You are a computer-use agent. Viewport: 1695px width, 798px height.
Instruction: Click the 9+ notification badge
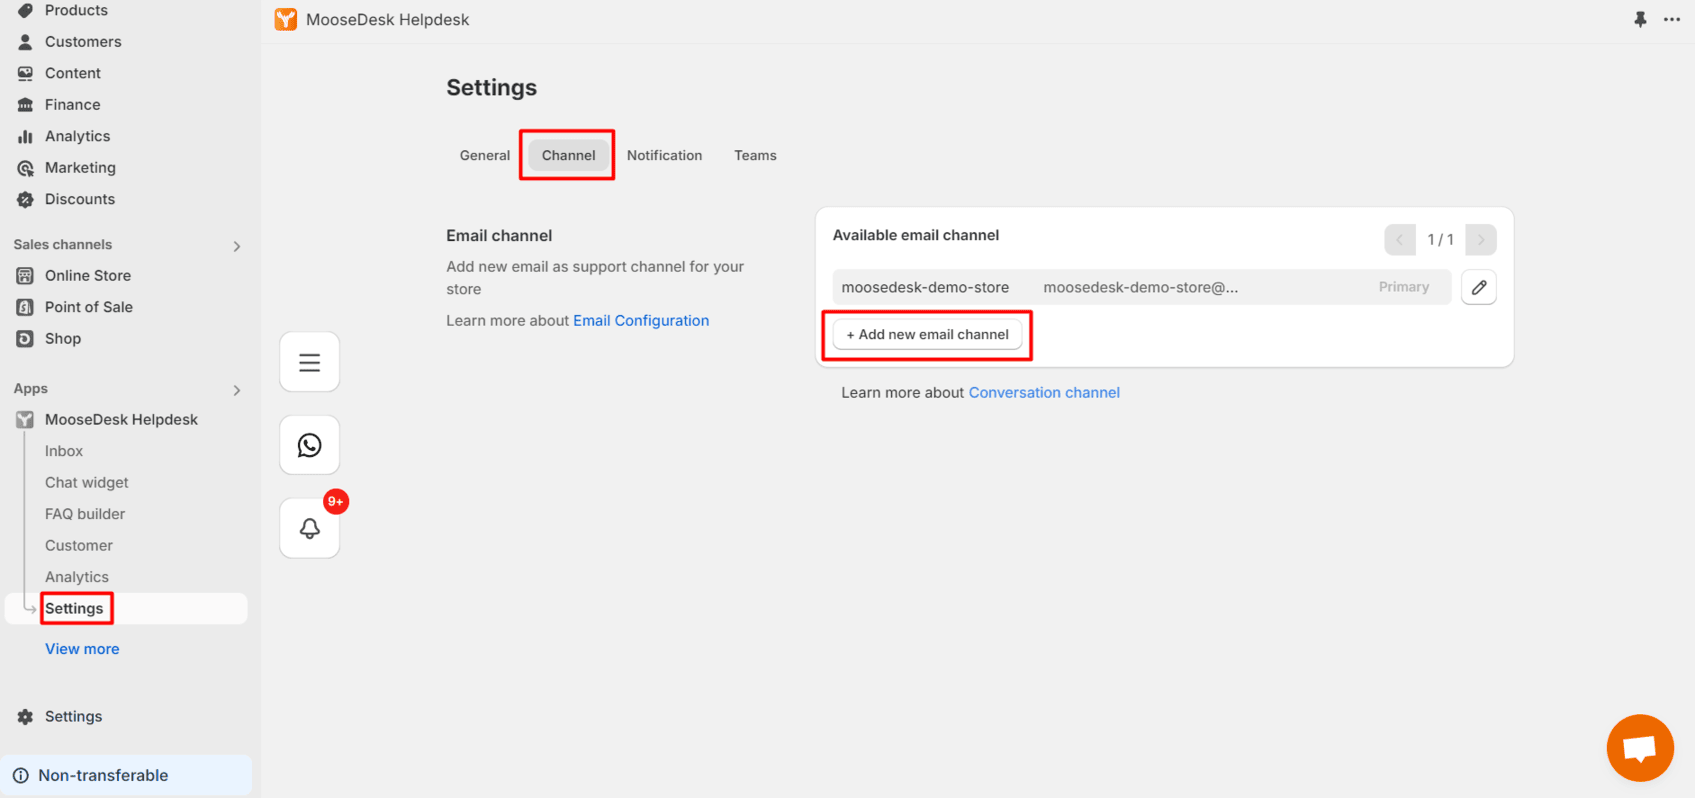tap(336, 501)
